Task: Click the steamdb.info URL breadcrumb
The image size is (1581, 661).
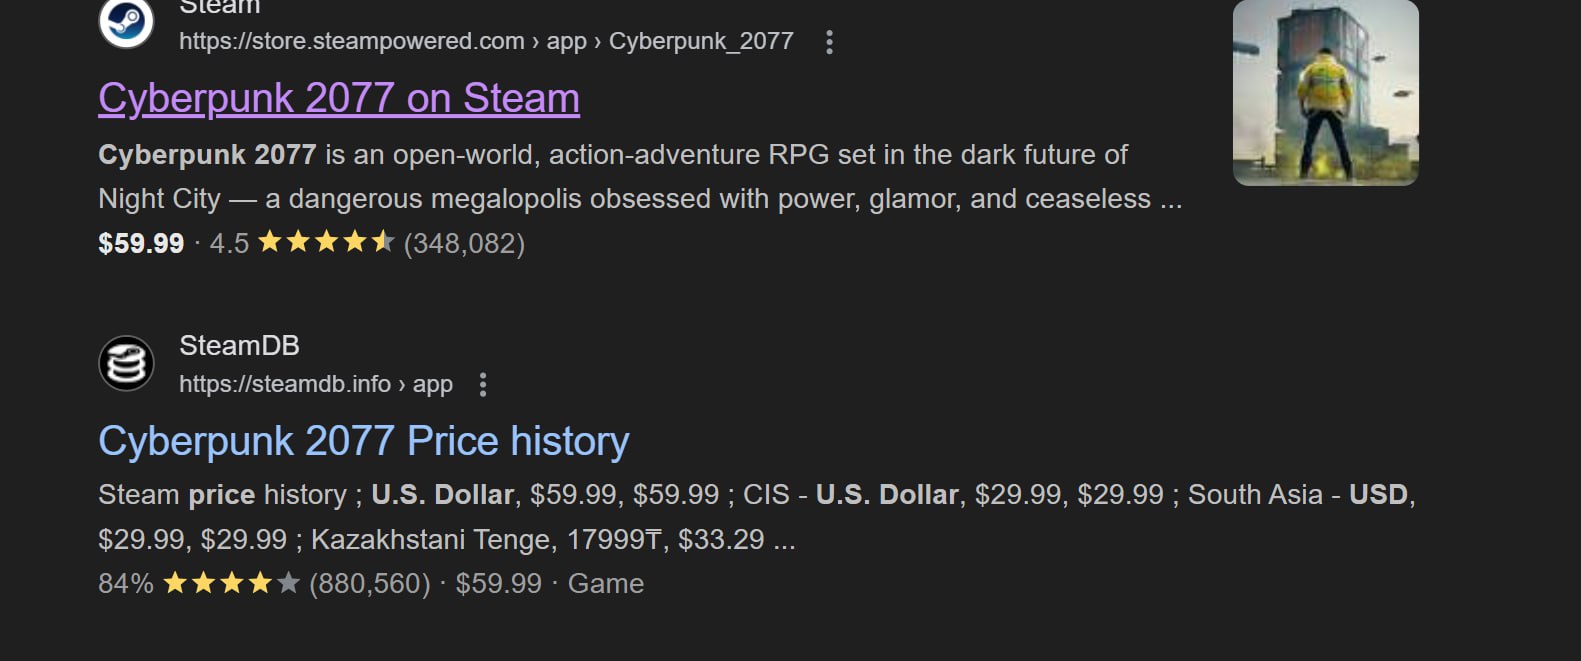Action: coord(315,384)
